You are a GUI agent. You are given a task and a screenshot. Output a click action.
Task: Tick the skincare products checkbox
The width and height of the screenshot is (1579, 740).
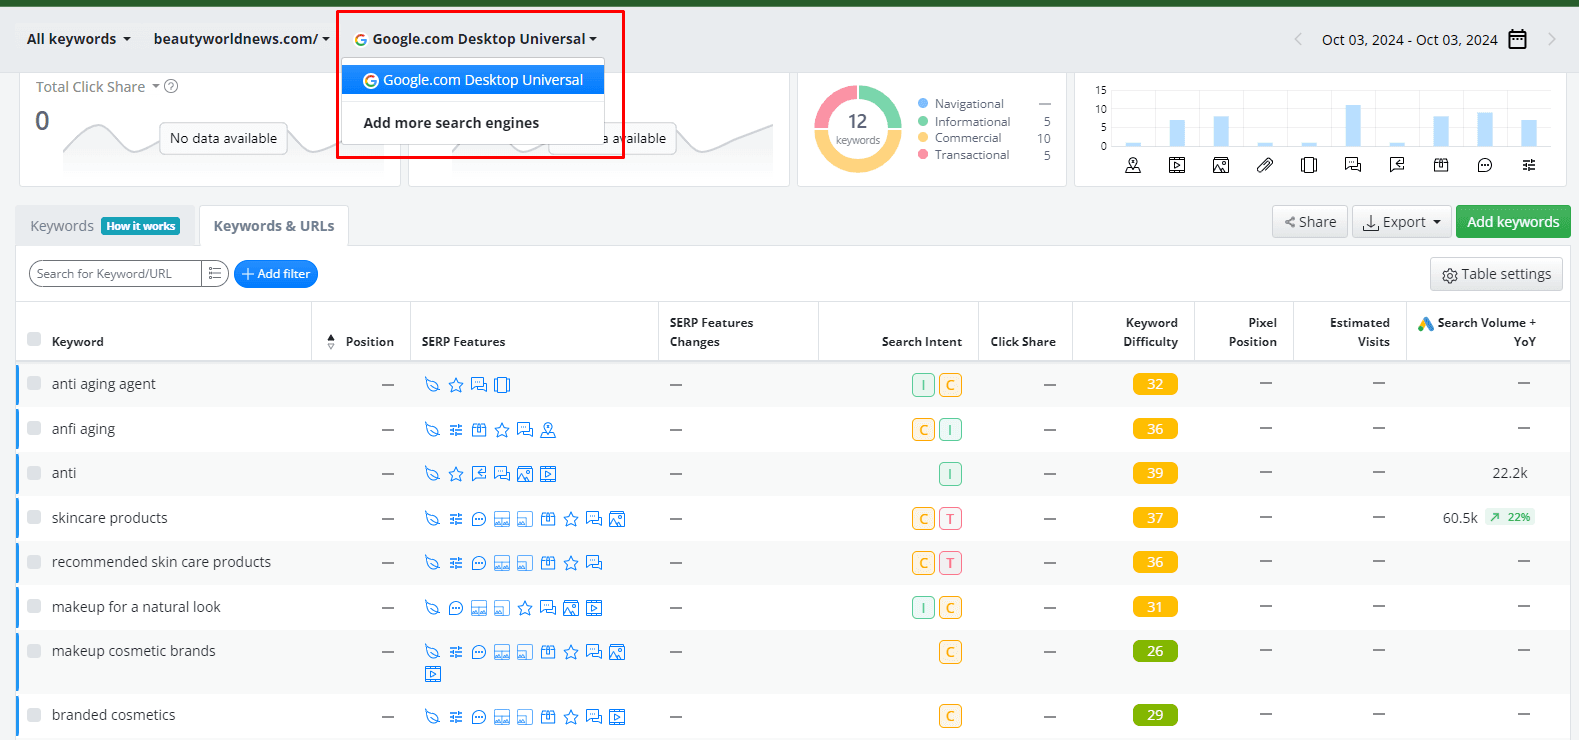(x=34, y=517)
